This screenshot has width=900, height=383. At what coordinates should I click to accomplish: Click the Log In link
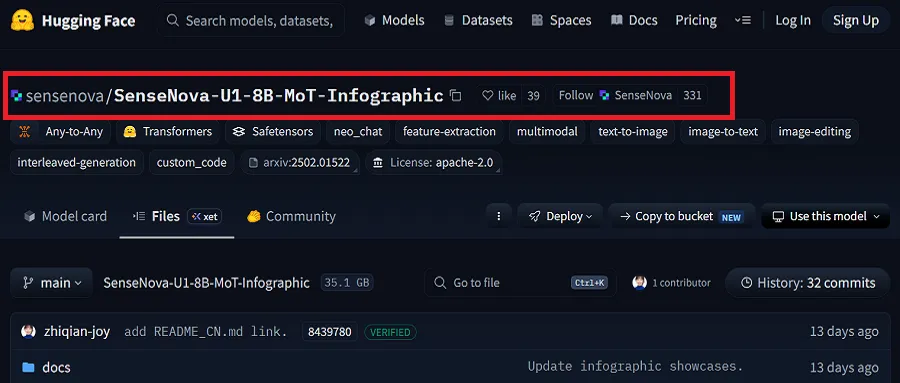(x=793, y=21)
